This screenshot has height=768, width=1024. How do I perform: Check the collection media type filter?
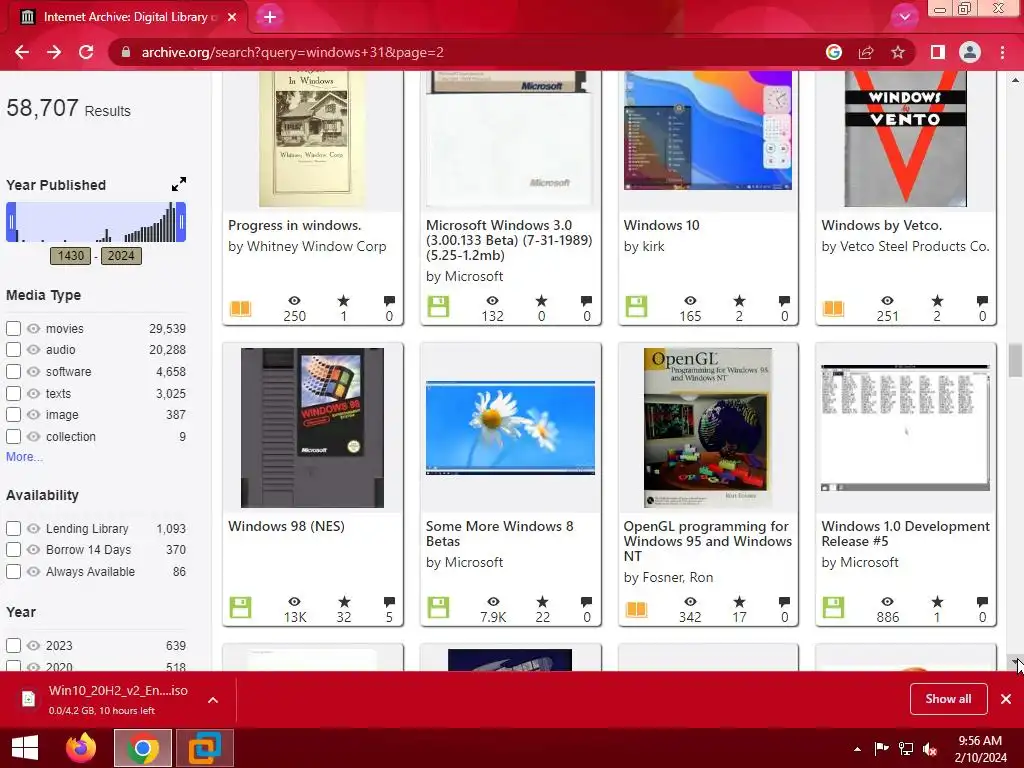point(13,436)
